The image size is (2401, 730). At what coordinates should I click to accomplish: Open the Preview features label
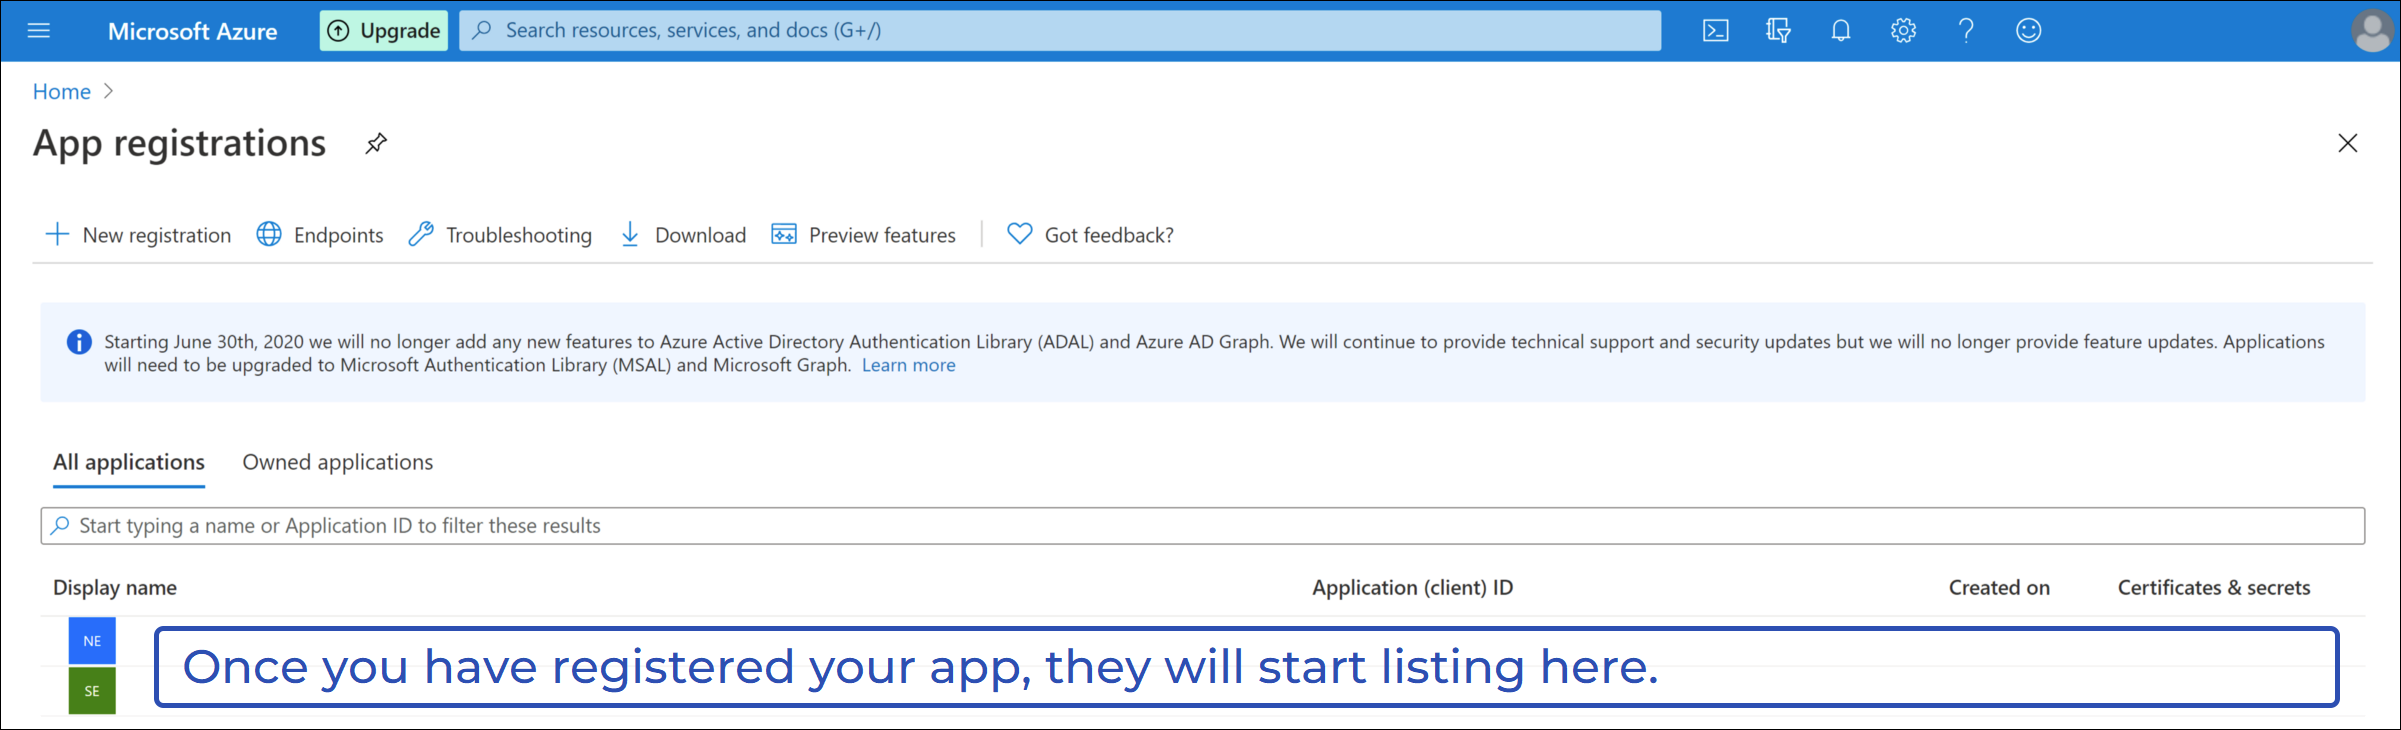coord(882,235)
